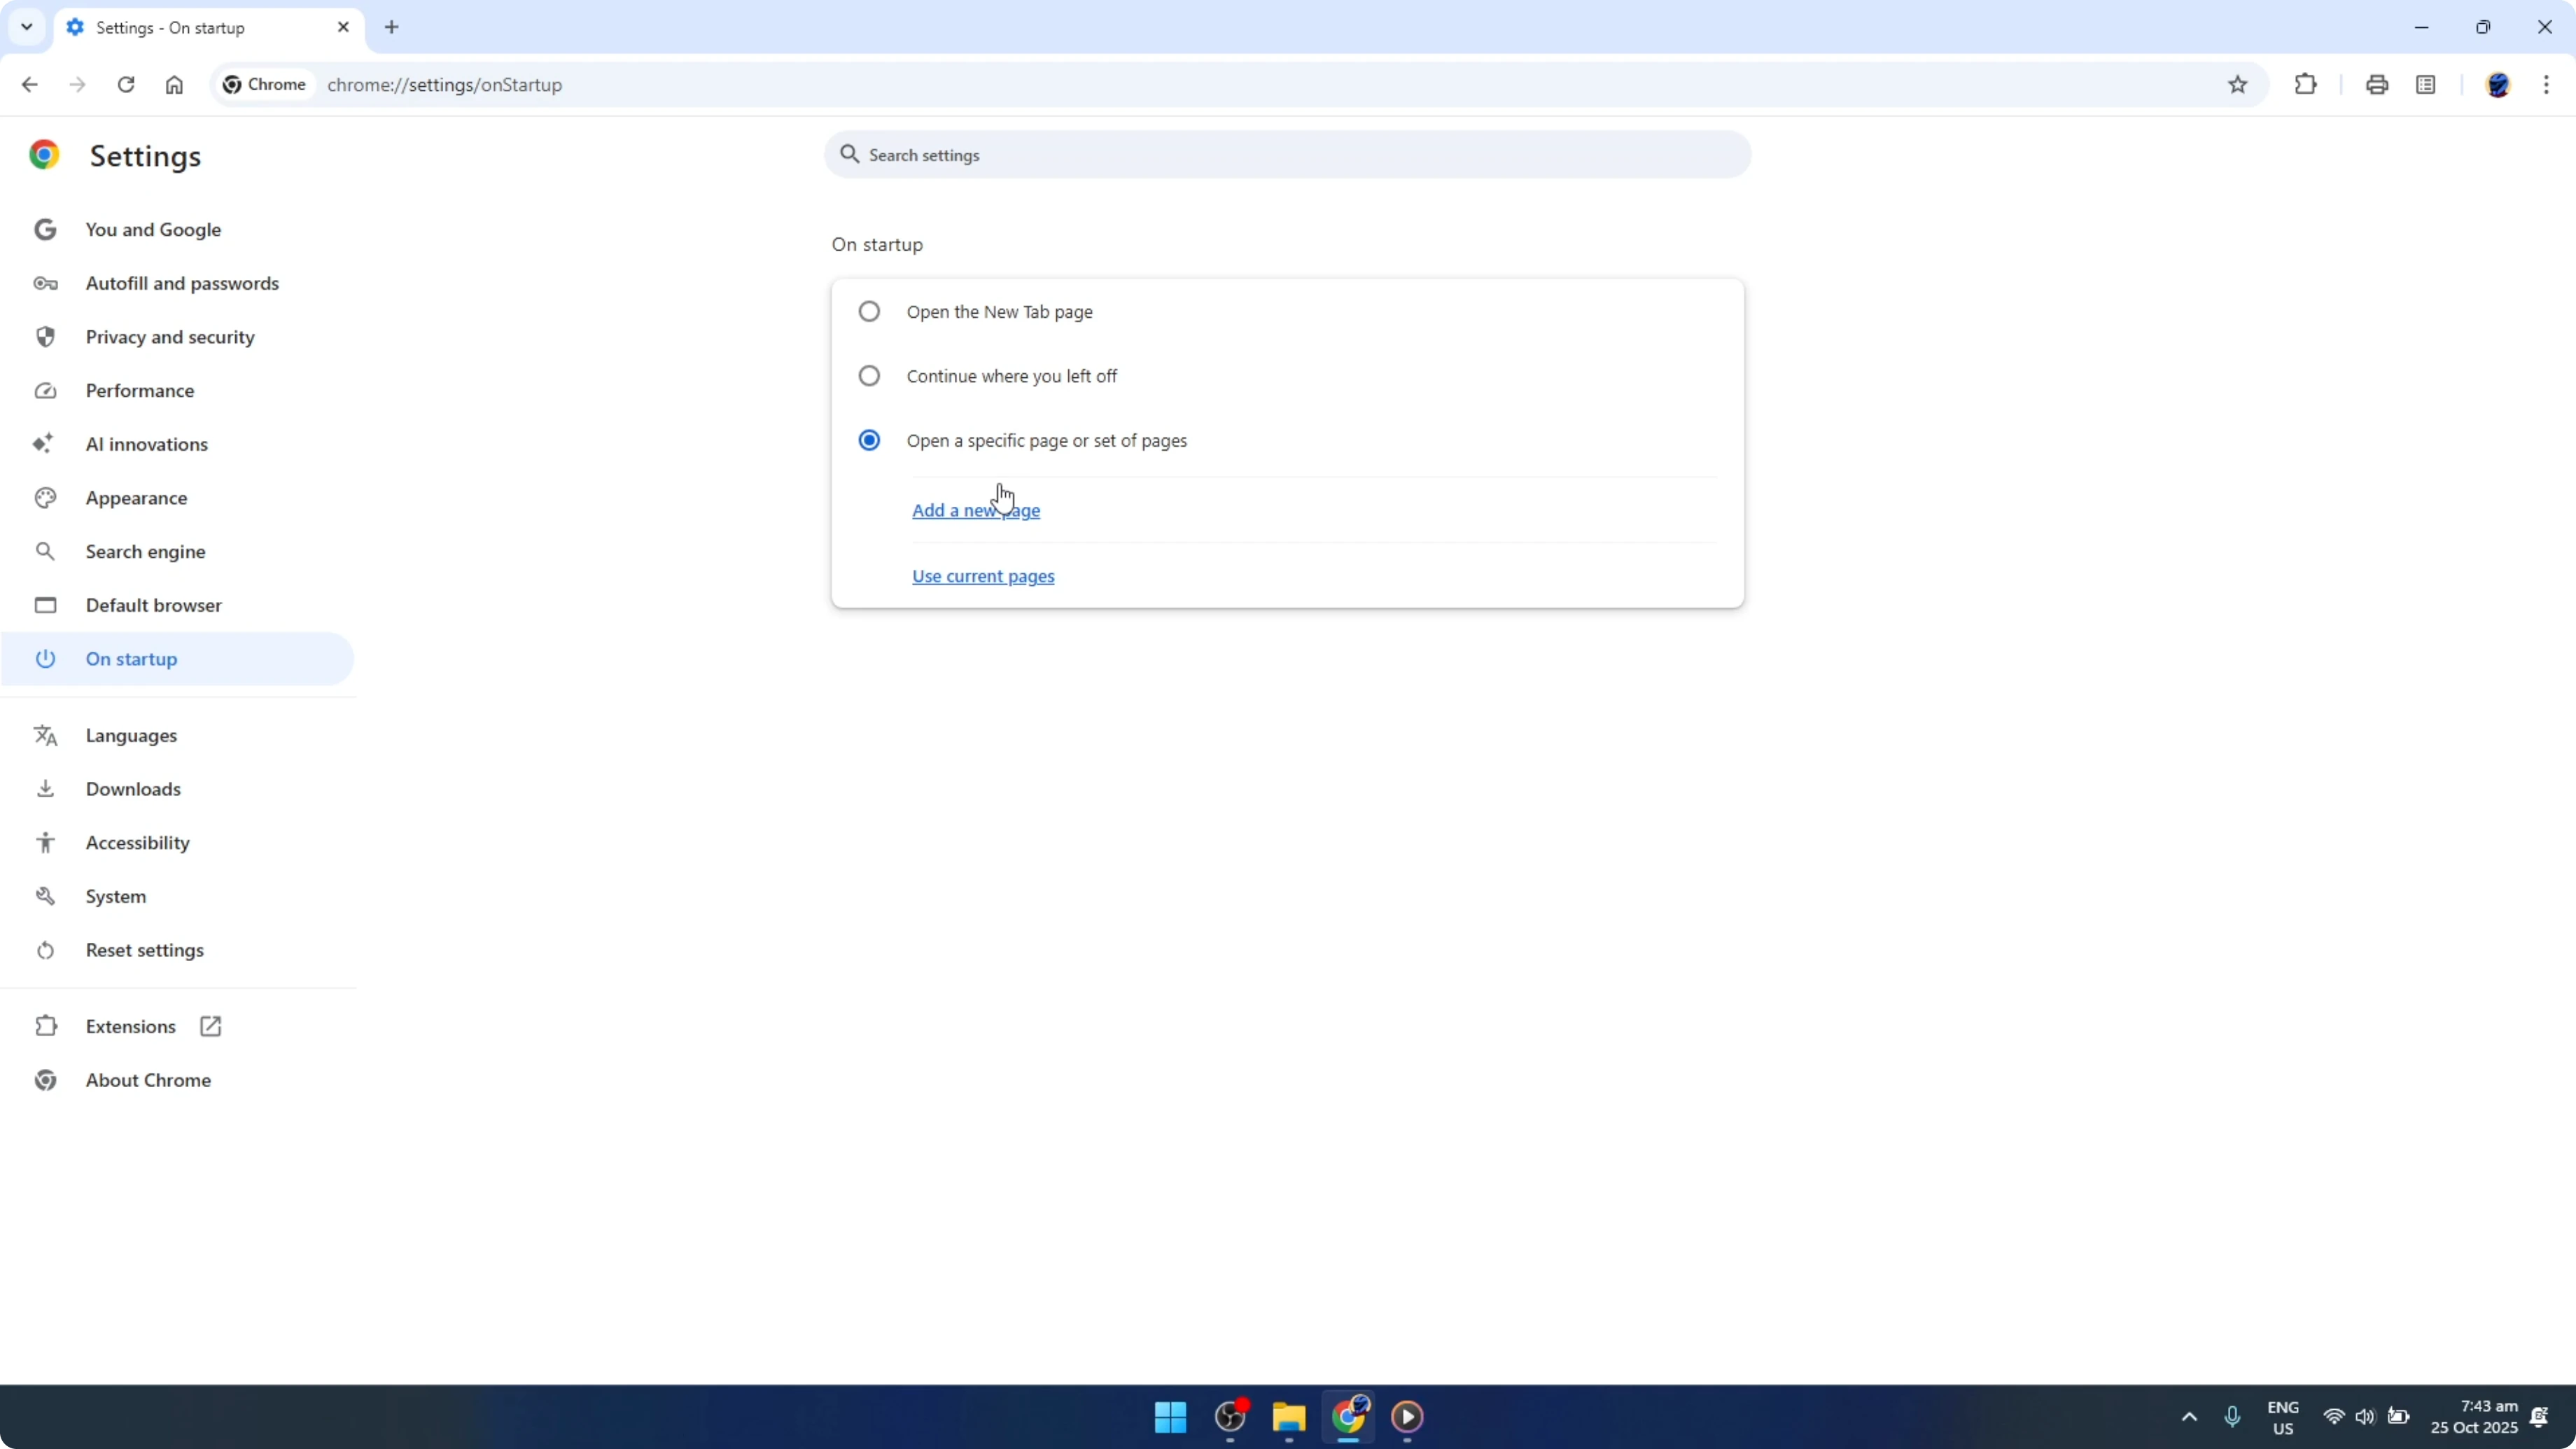This screenshot has height=1449, width=2576.
Task: Open the clock and date panel
Action: [x=2474, y=1417]
